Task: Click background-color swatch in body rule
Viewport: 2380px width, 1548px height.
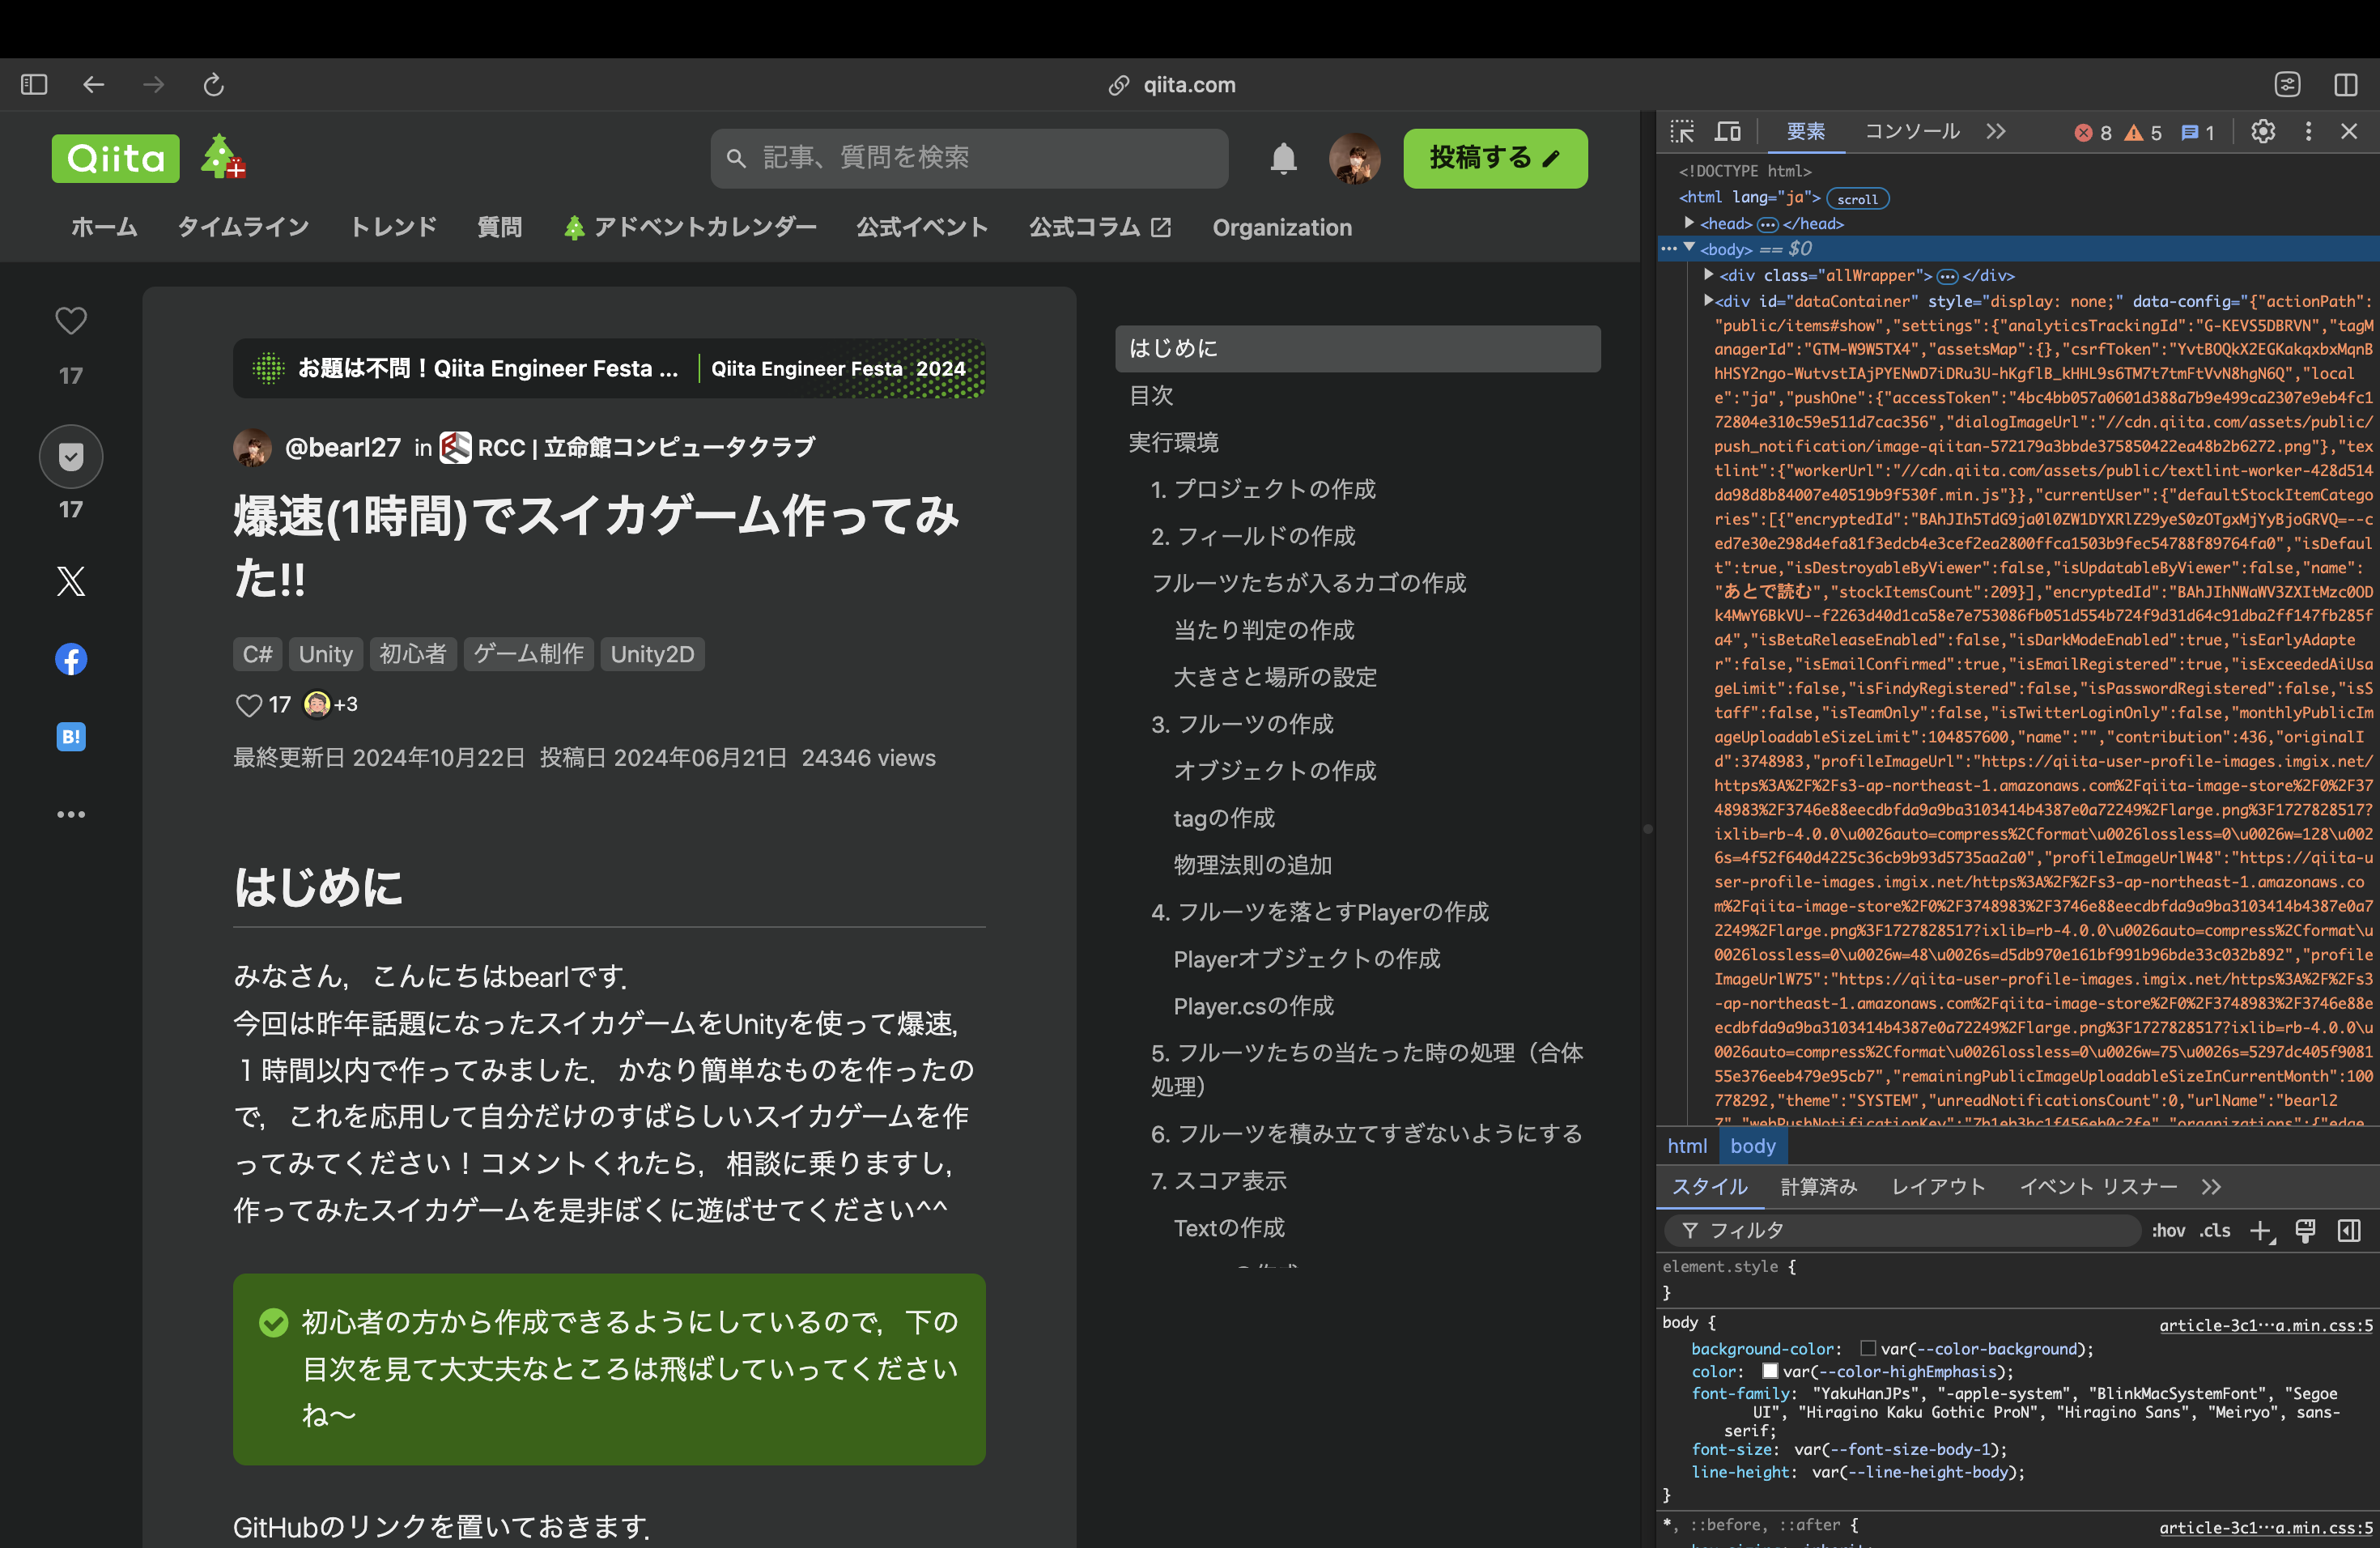Action: click(x=1867, y=1349)
